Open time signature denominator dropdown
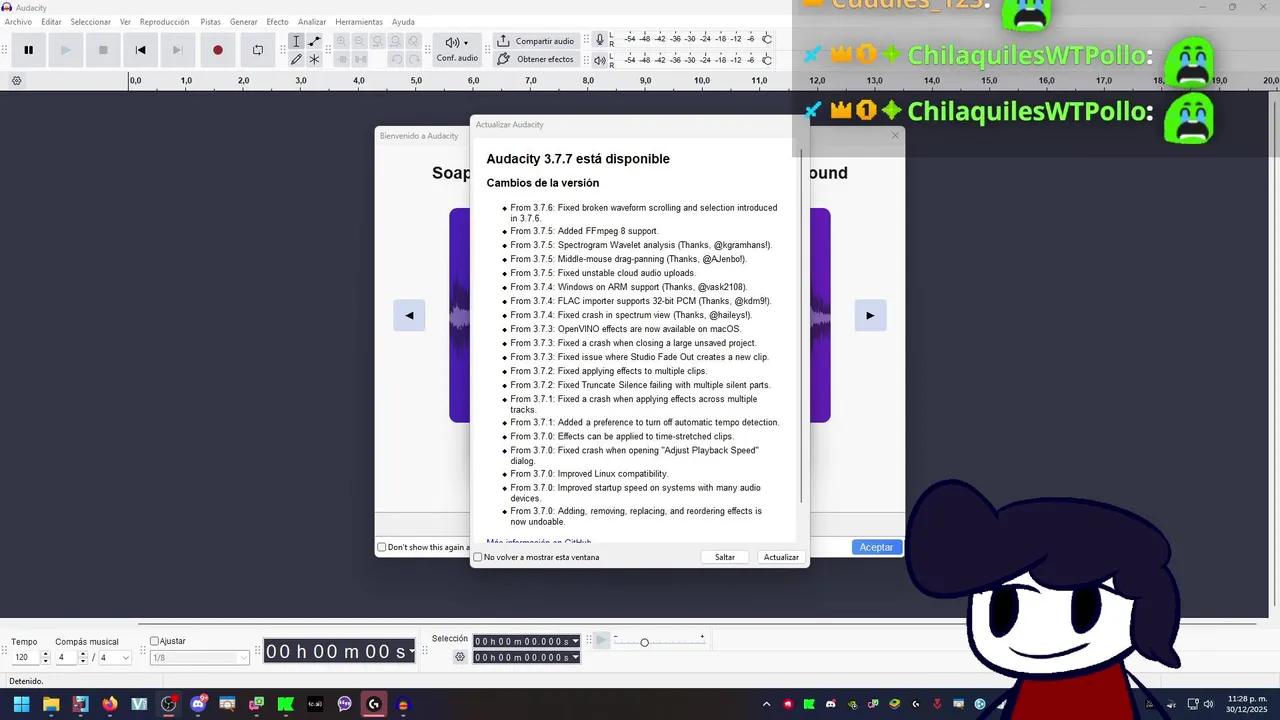This screenshot has width=1280, height=720. tap(125, 657)
